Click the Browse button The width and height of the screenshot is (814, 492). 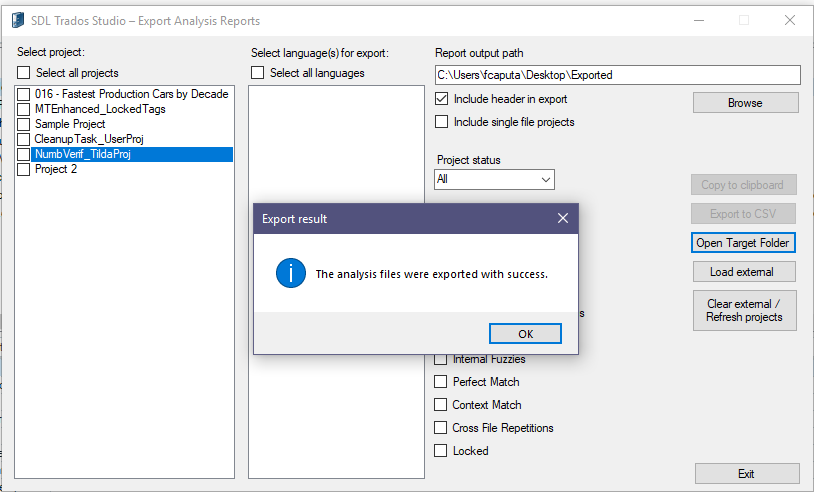click(x=745, y=103)
